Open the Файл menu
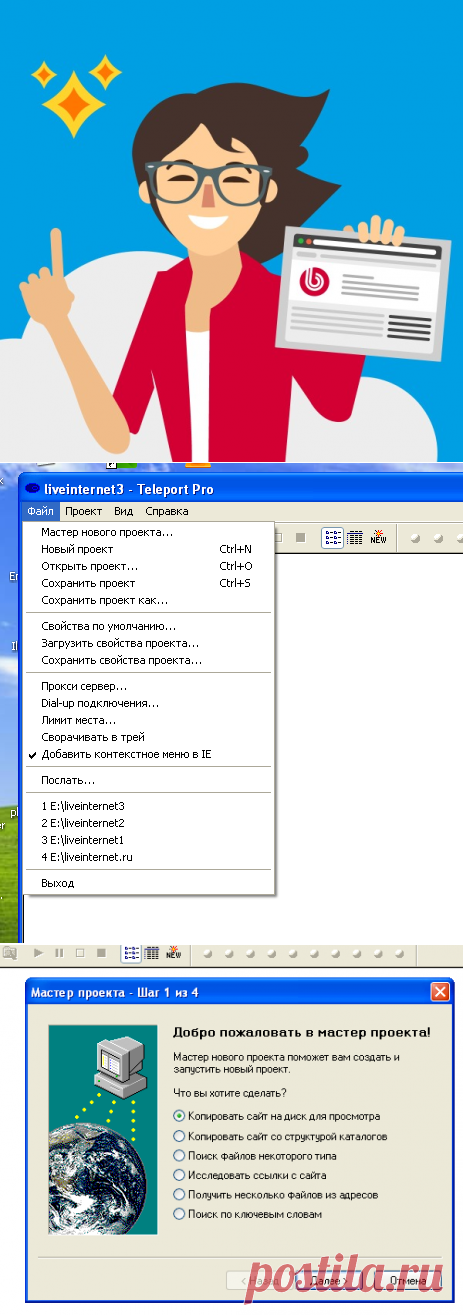 pyautogui.click(x=40, y=511)
